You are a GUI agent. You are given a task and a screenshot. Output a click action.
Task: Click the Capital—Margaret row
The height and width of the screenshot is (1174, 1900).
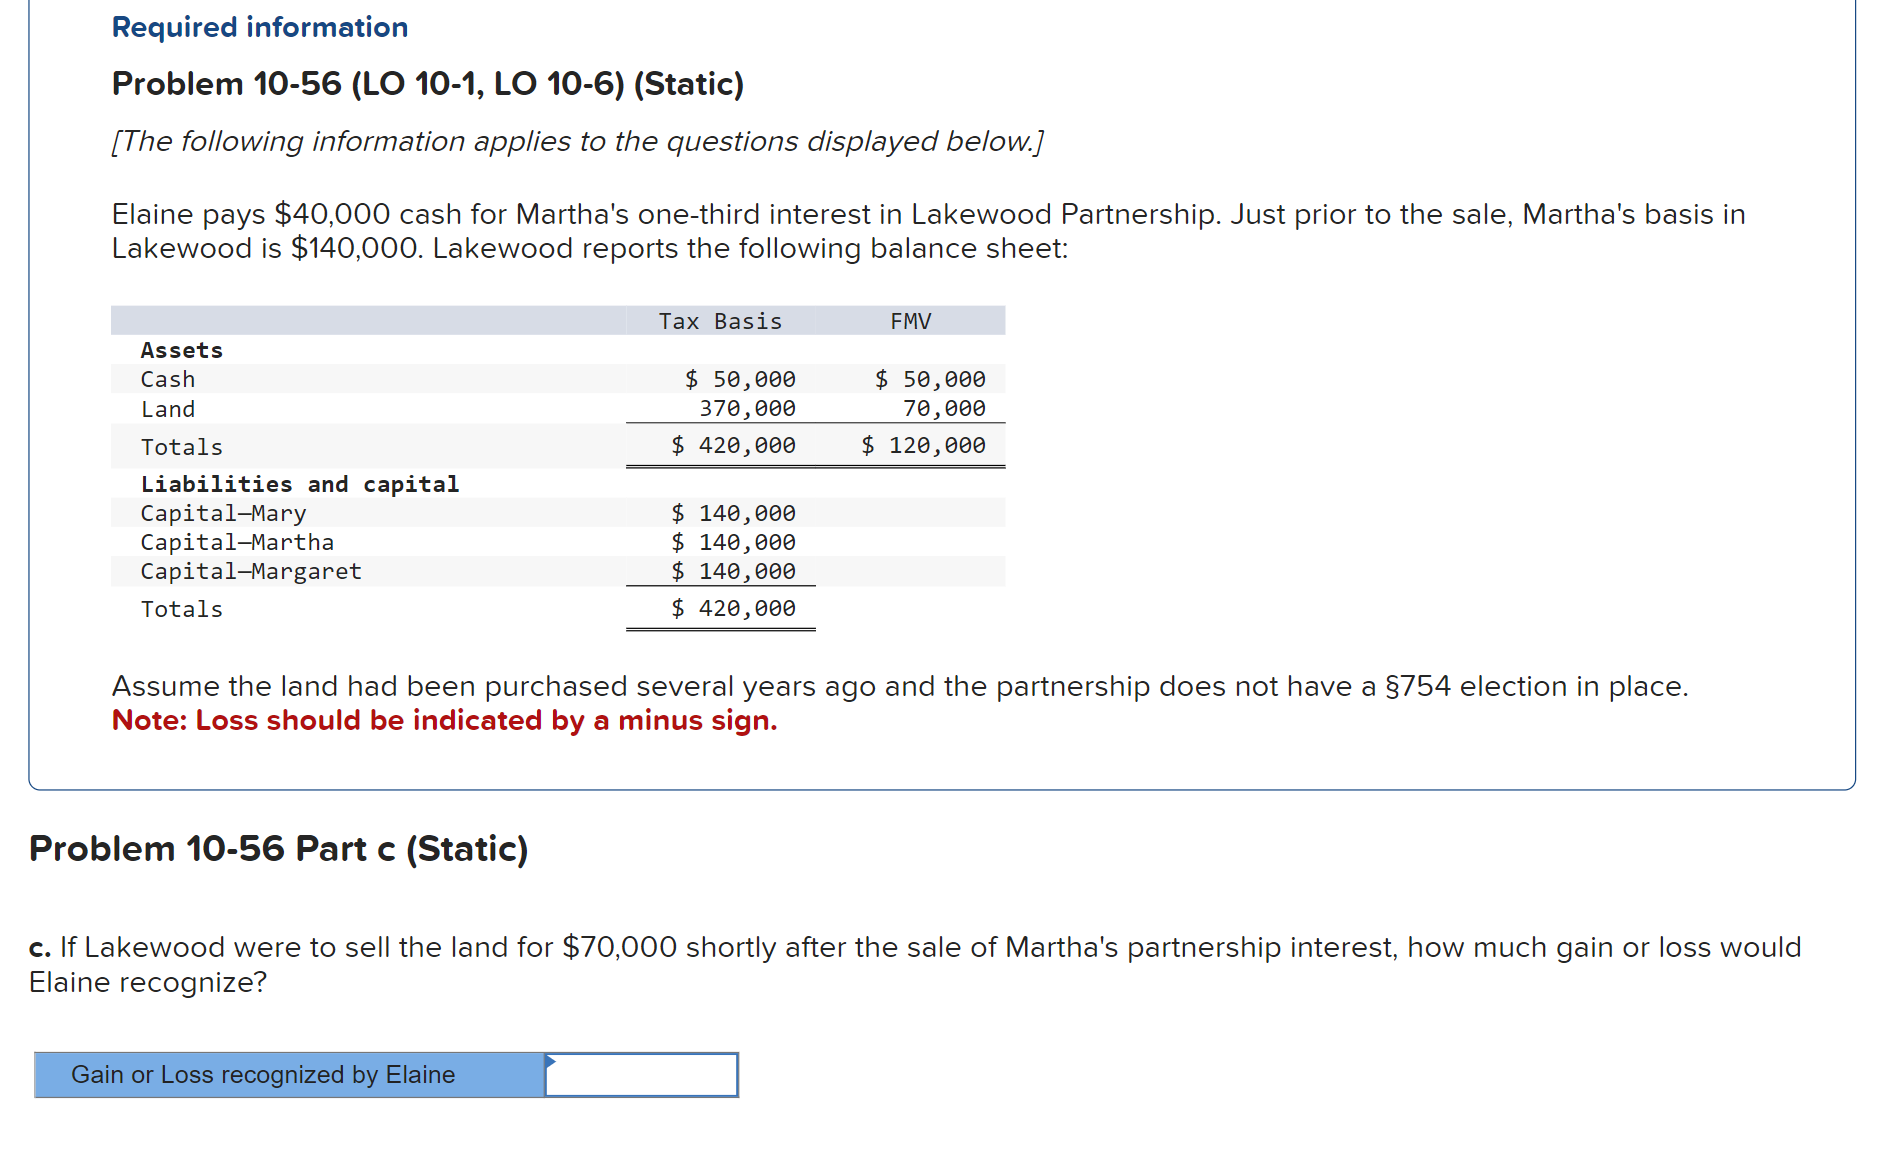point(251,571)
